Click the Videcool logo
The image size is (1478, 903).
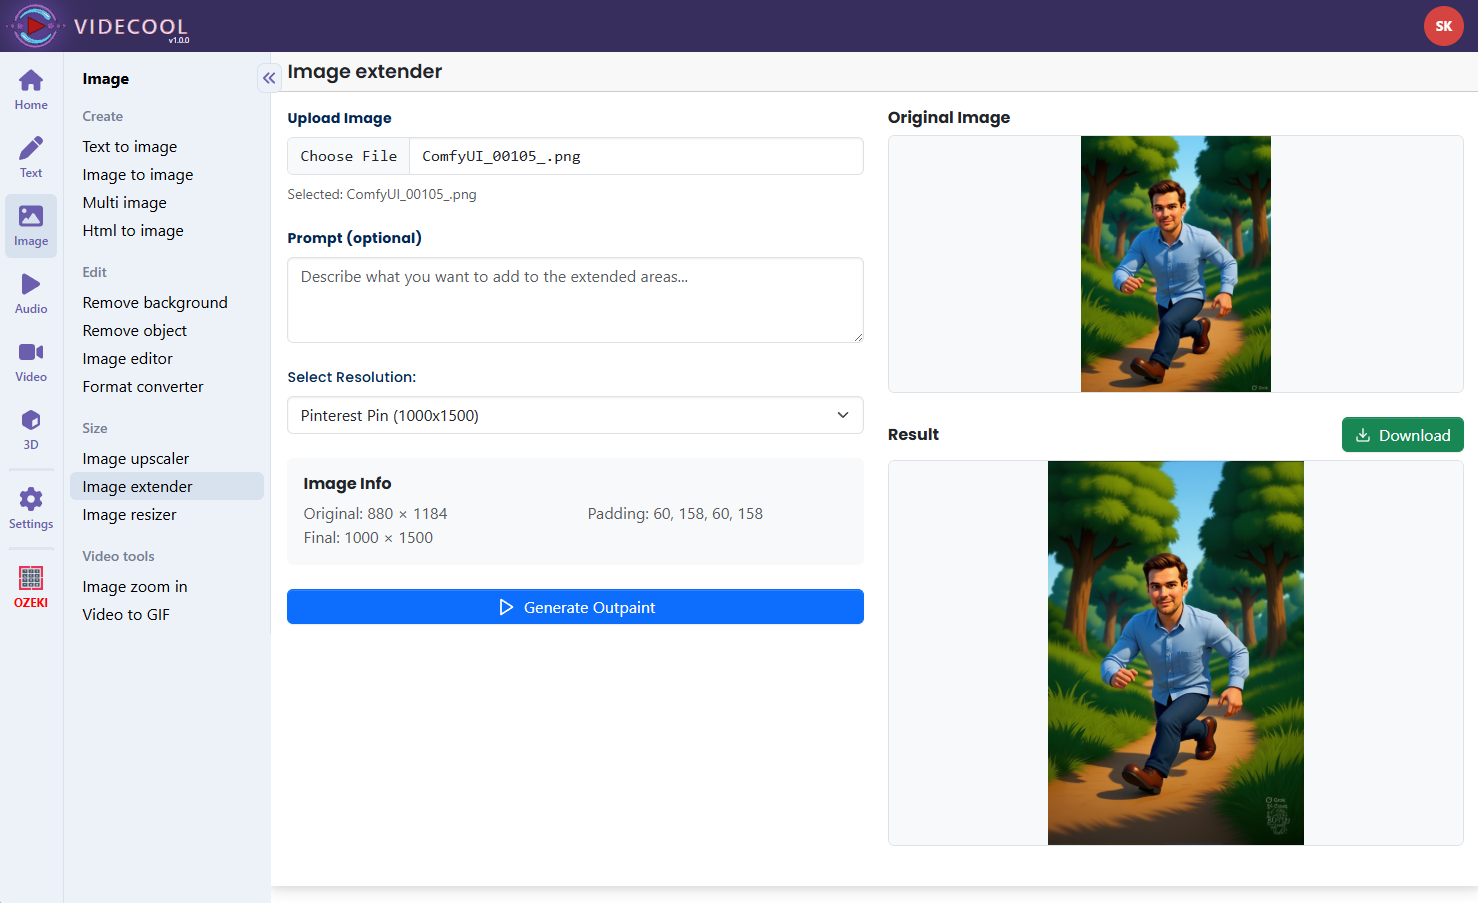(98, 26)
